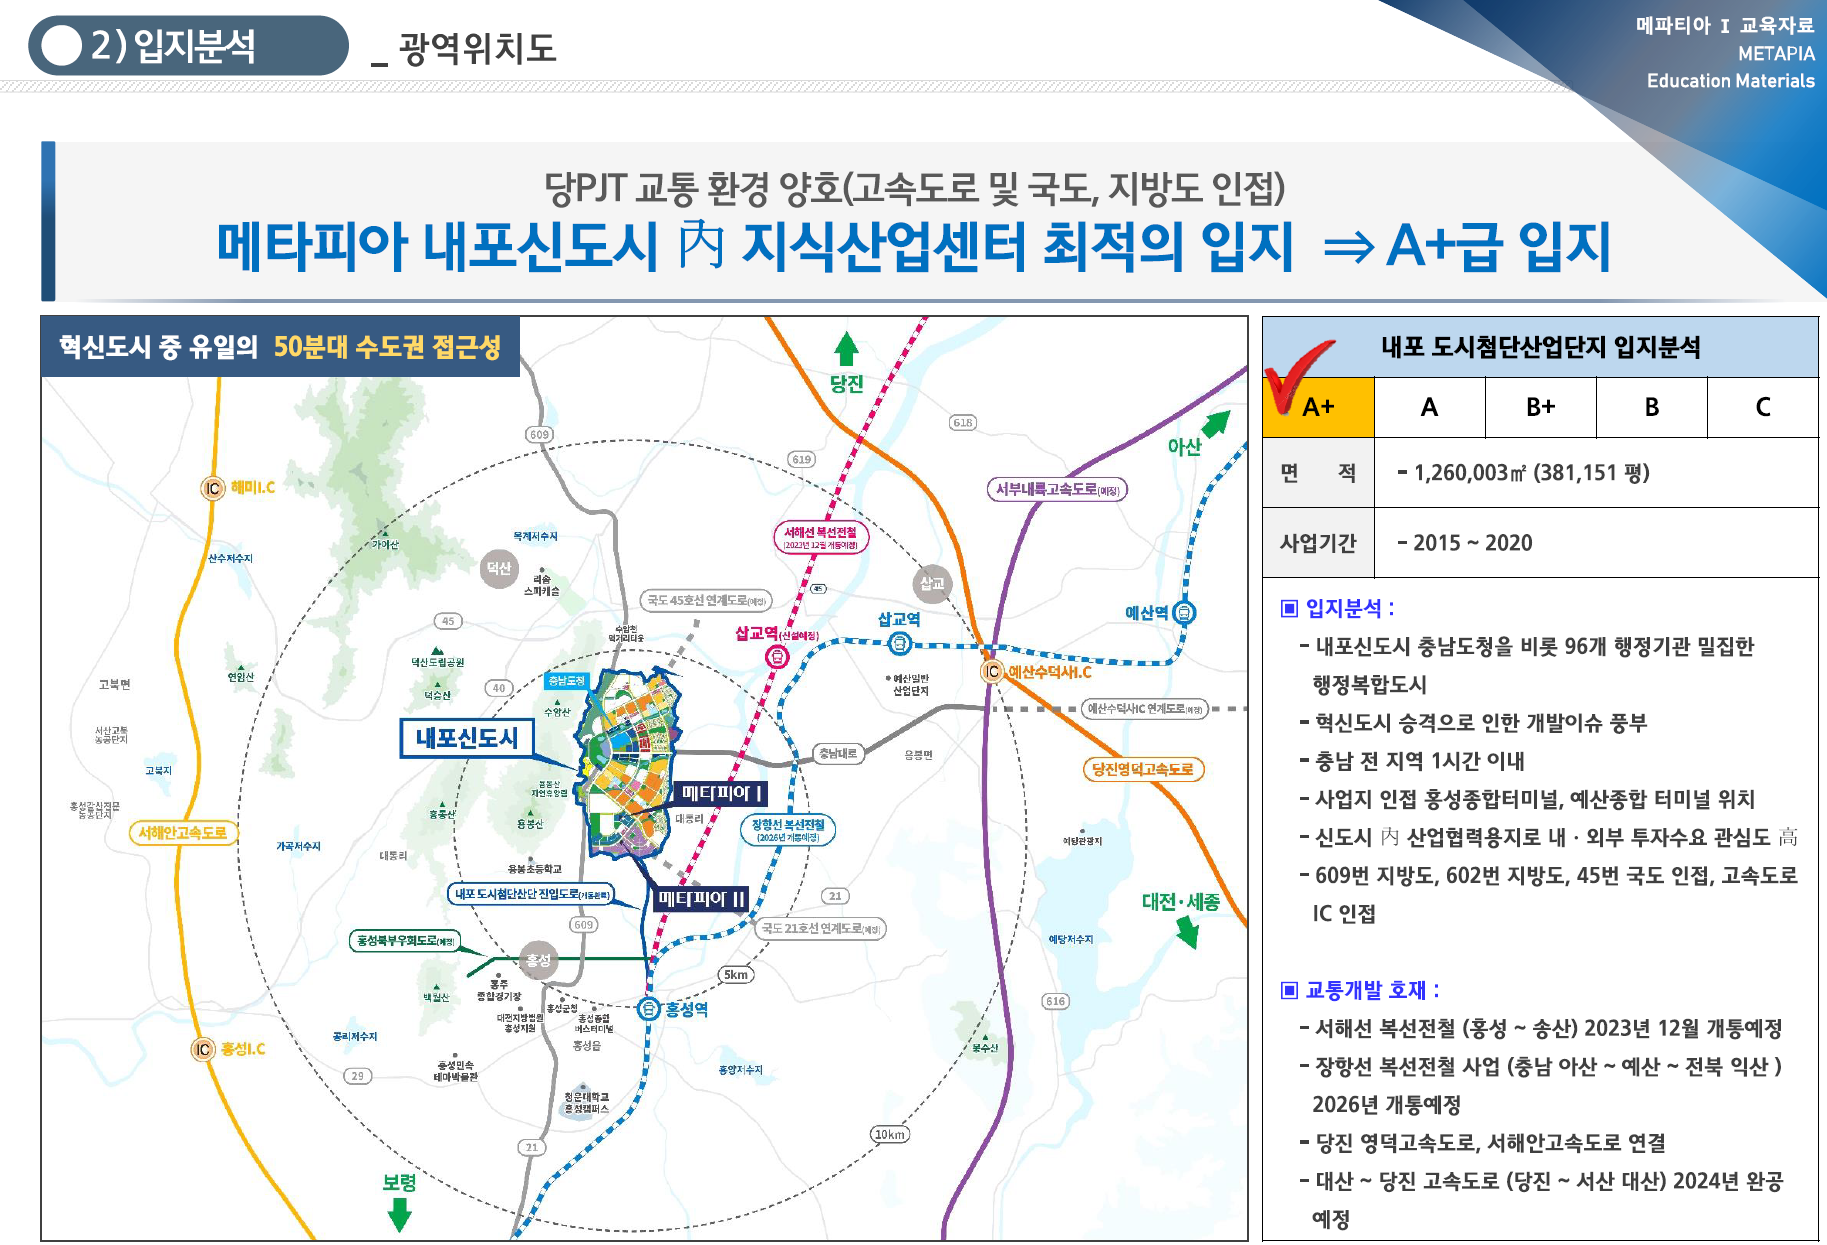The image size is (1827, 1245).
Task: Select the B grade cell
Action: (x=1652, y=407)
